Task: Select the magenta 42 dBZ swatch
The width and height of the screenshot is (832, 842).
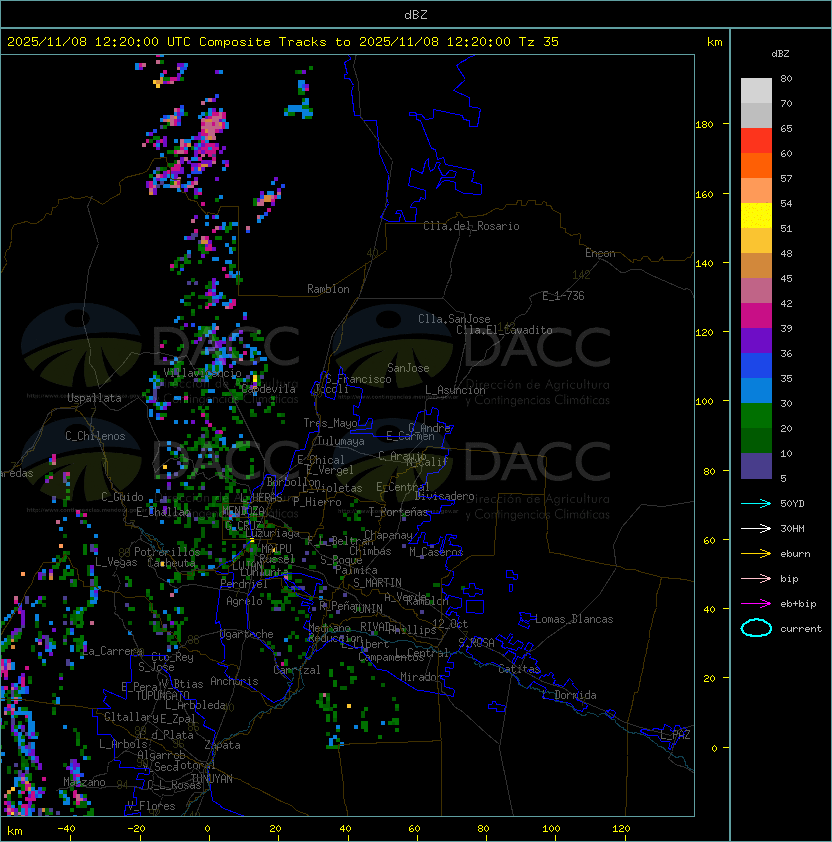Action: point(756,316)
